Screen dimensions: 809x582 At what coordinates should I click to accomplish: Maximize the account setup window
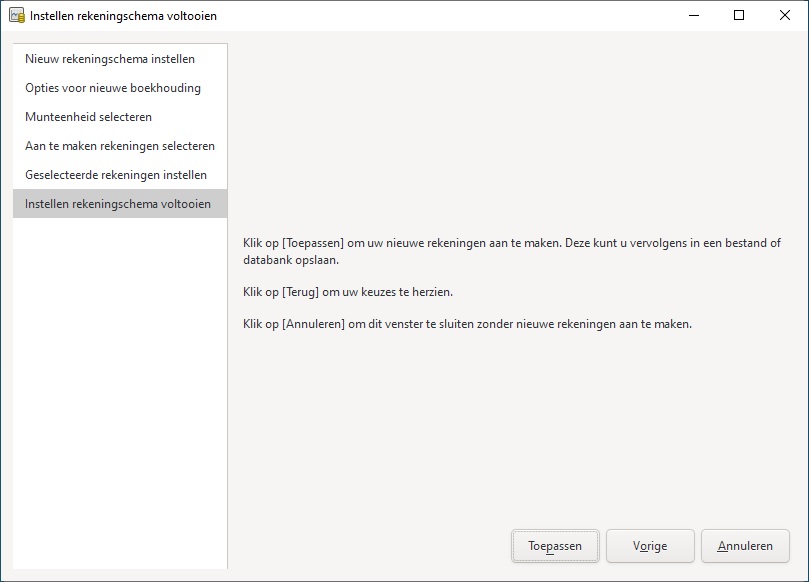(738, 15)
